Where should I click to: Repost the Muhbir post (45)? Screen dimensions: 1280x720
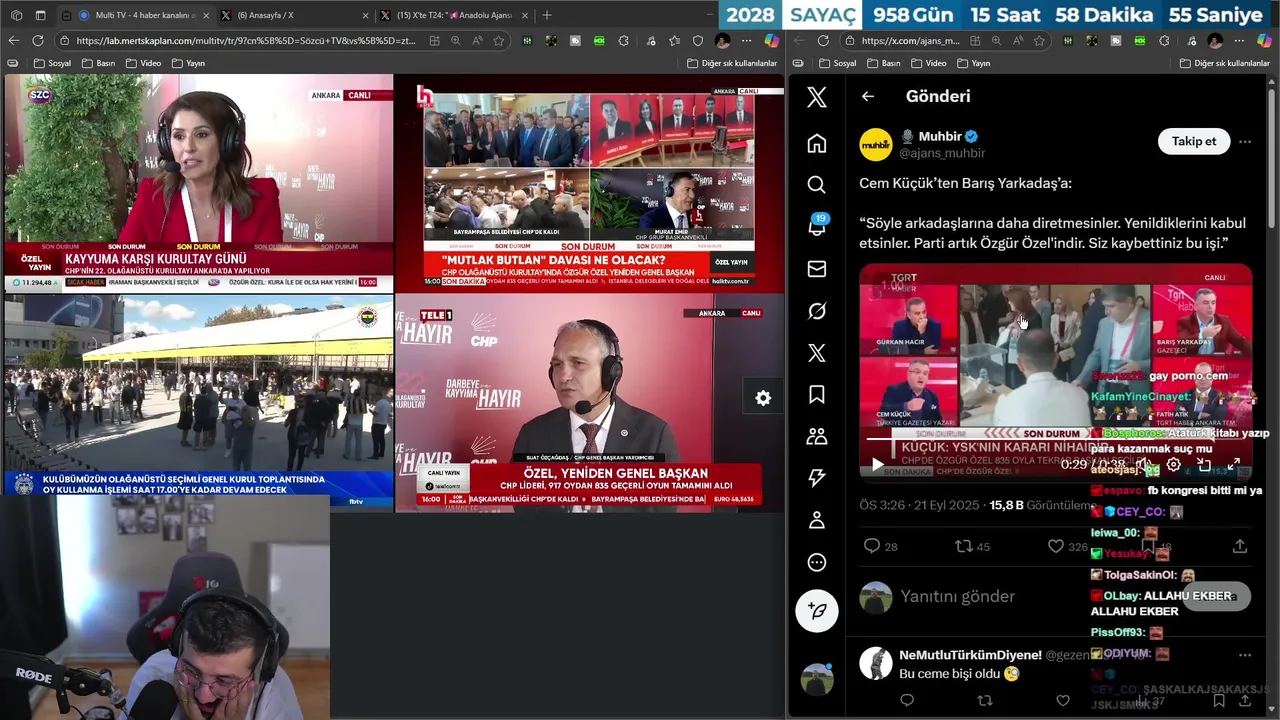coord(972,546)
